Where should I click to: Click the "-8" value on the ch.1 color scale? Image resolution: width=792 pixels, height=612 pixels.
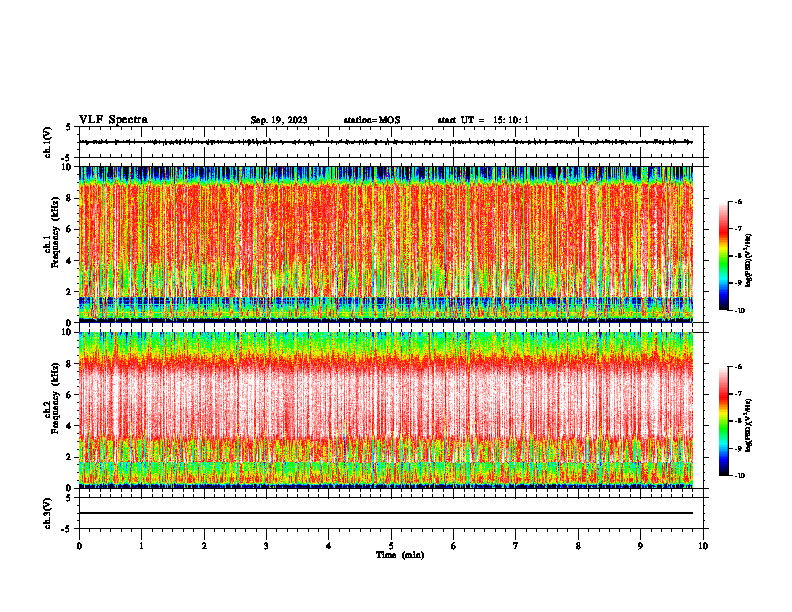(738, 256)
